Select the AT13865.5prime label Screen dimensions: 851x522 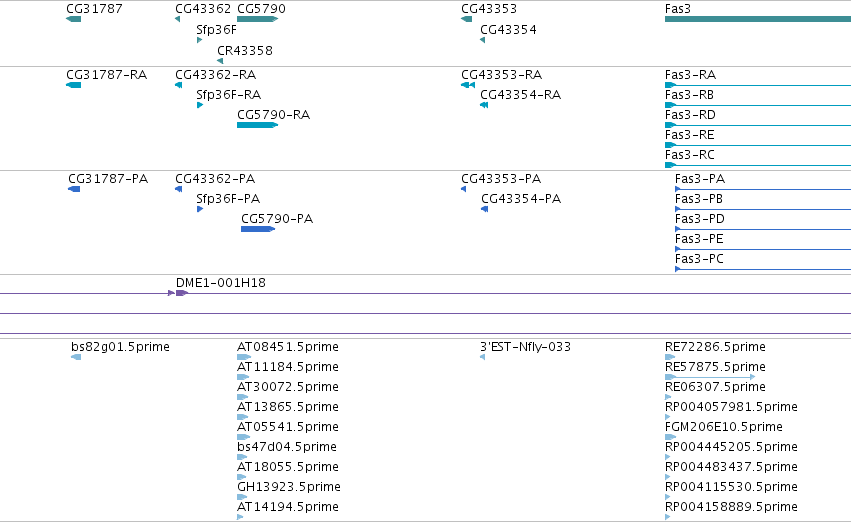click(288, 408)
